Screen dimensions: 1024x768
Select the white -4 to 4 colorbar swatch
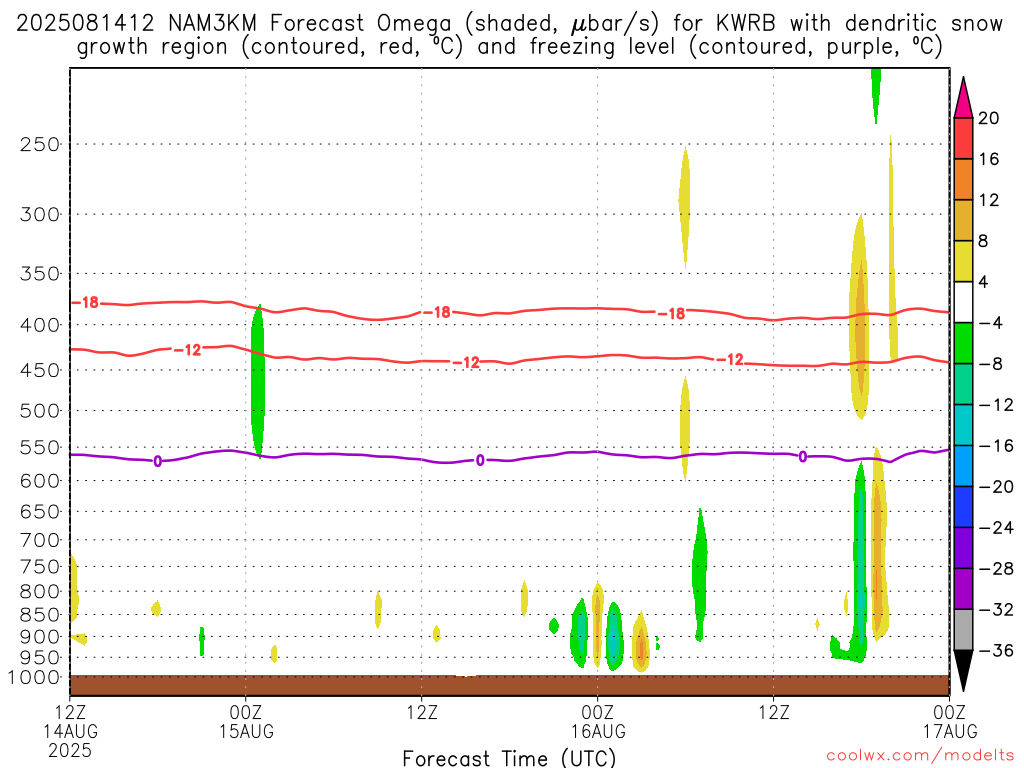[x=963, y=302]
